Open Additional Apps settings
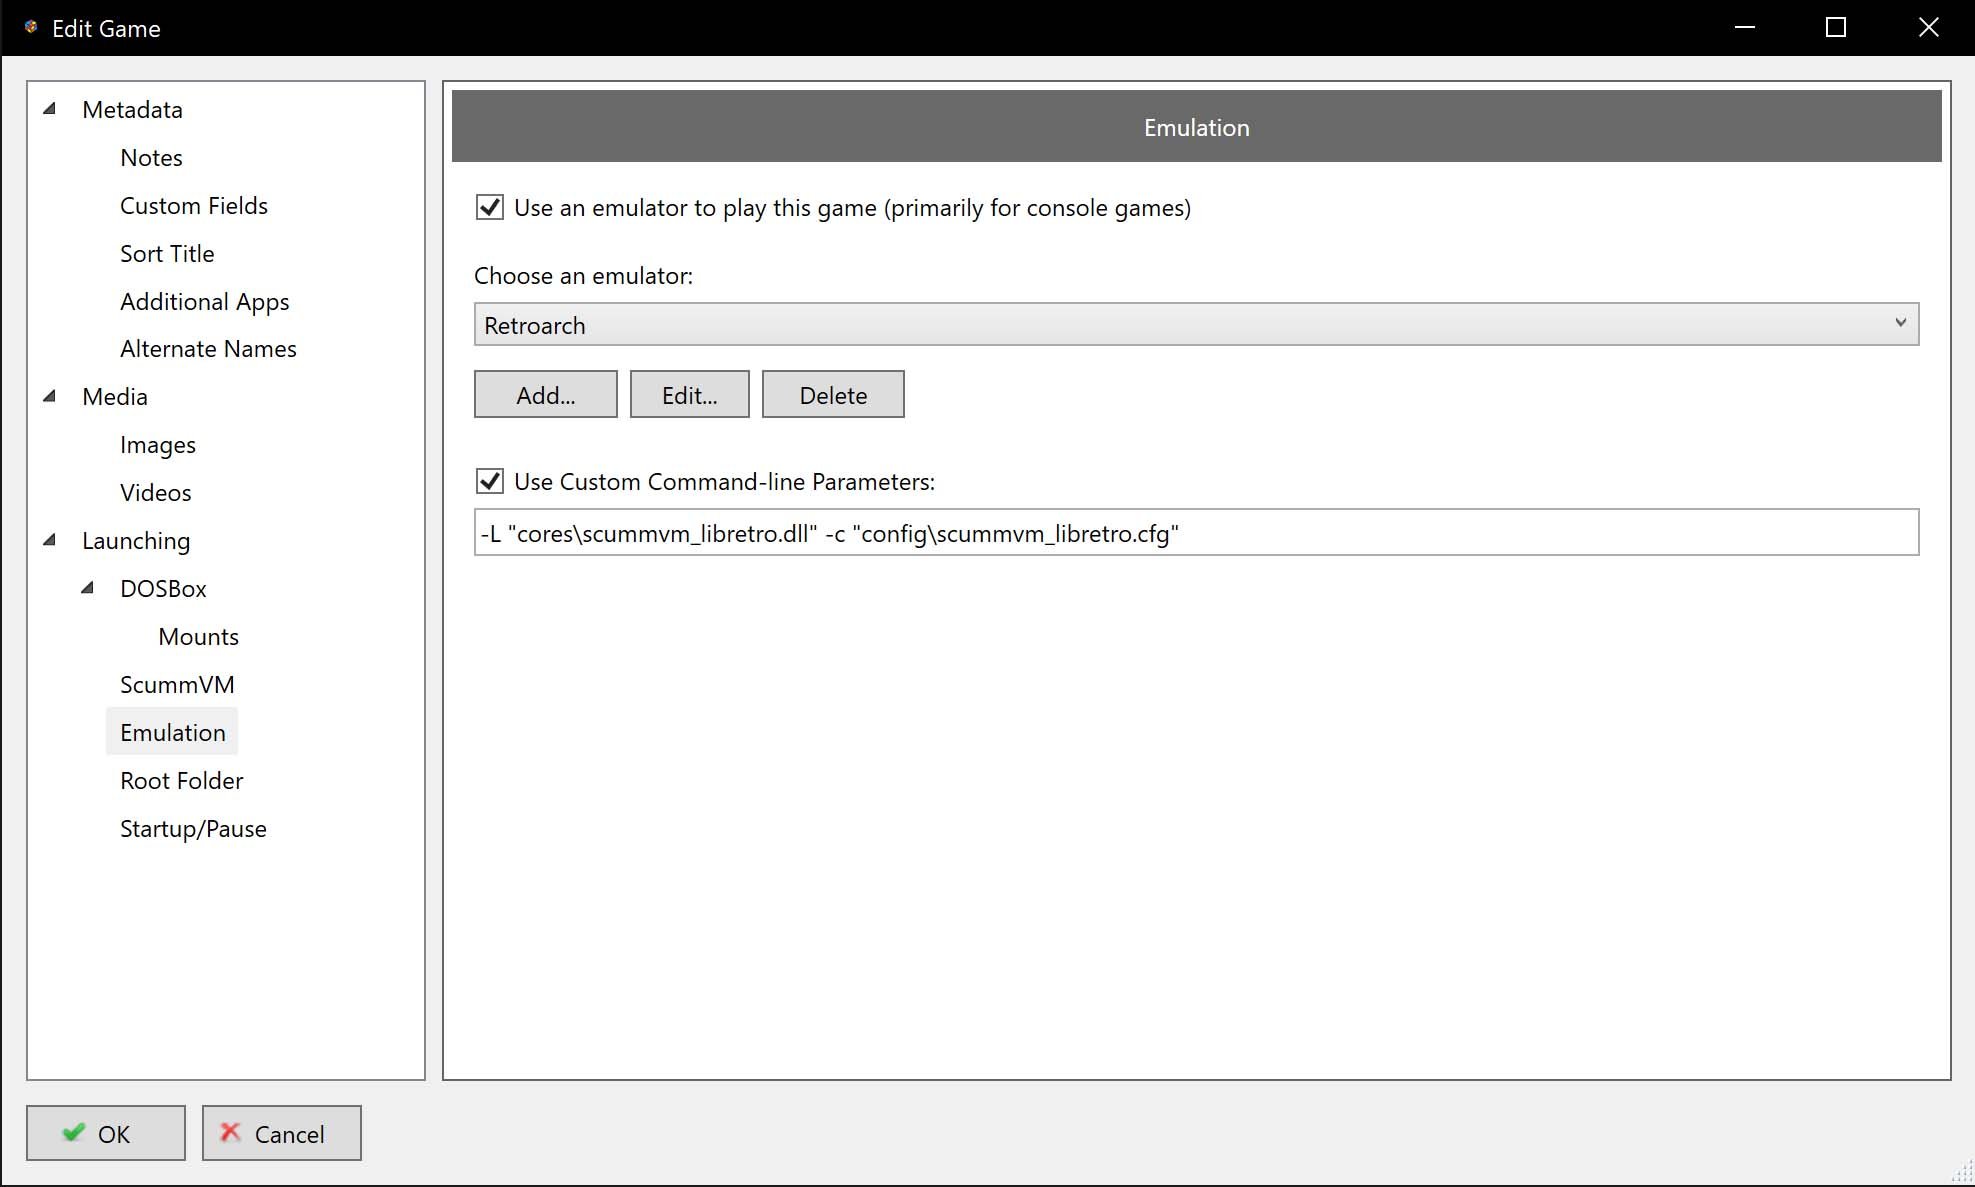Viewport: 1975px width, 1187px height. tap(204, 302)
